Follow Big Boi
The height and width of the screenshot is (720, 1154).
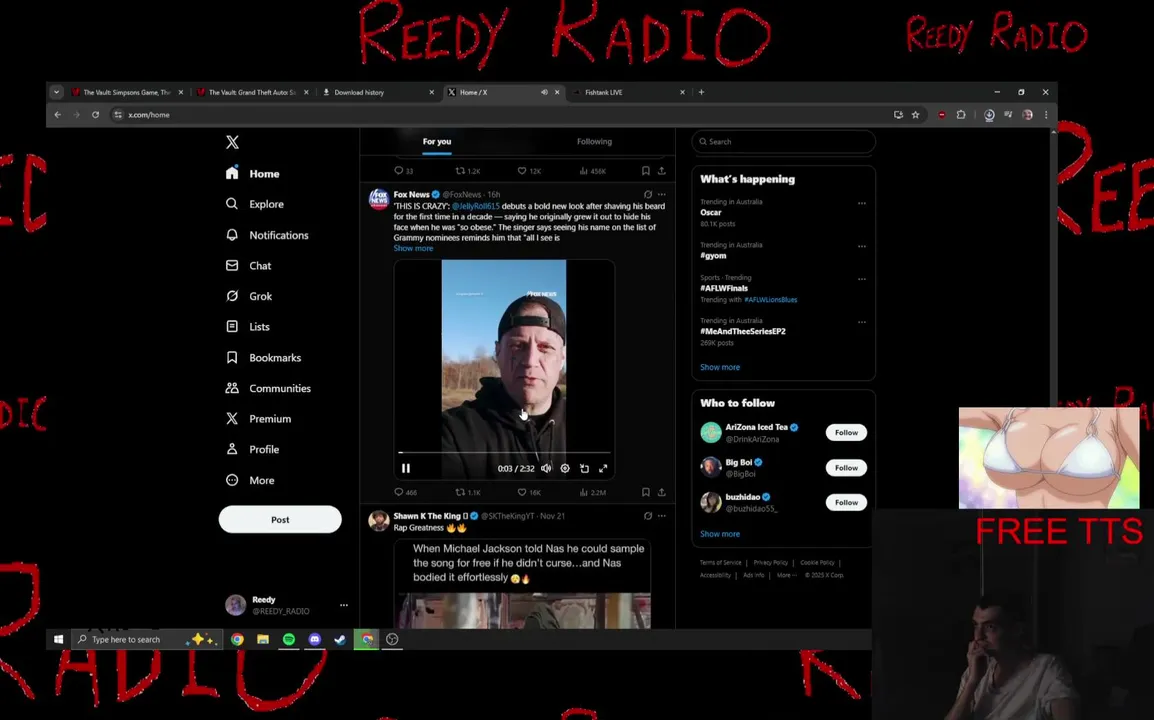846,467
